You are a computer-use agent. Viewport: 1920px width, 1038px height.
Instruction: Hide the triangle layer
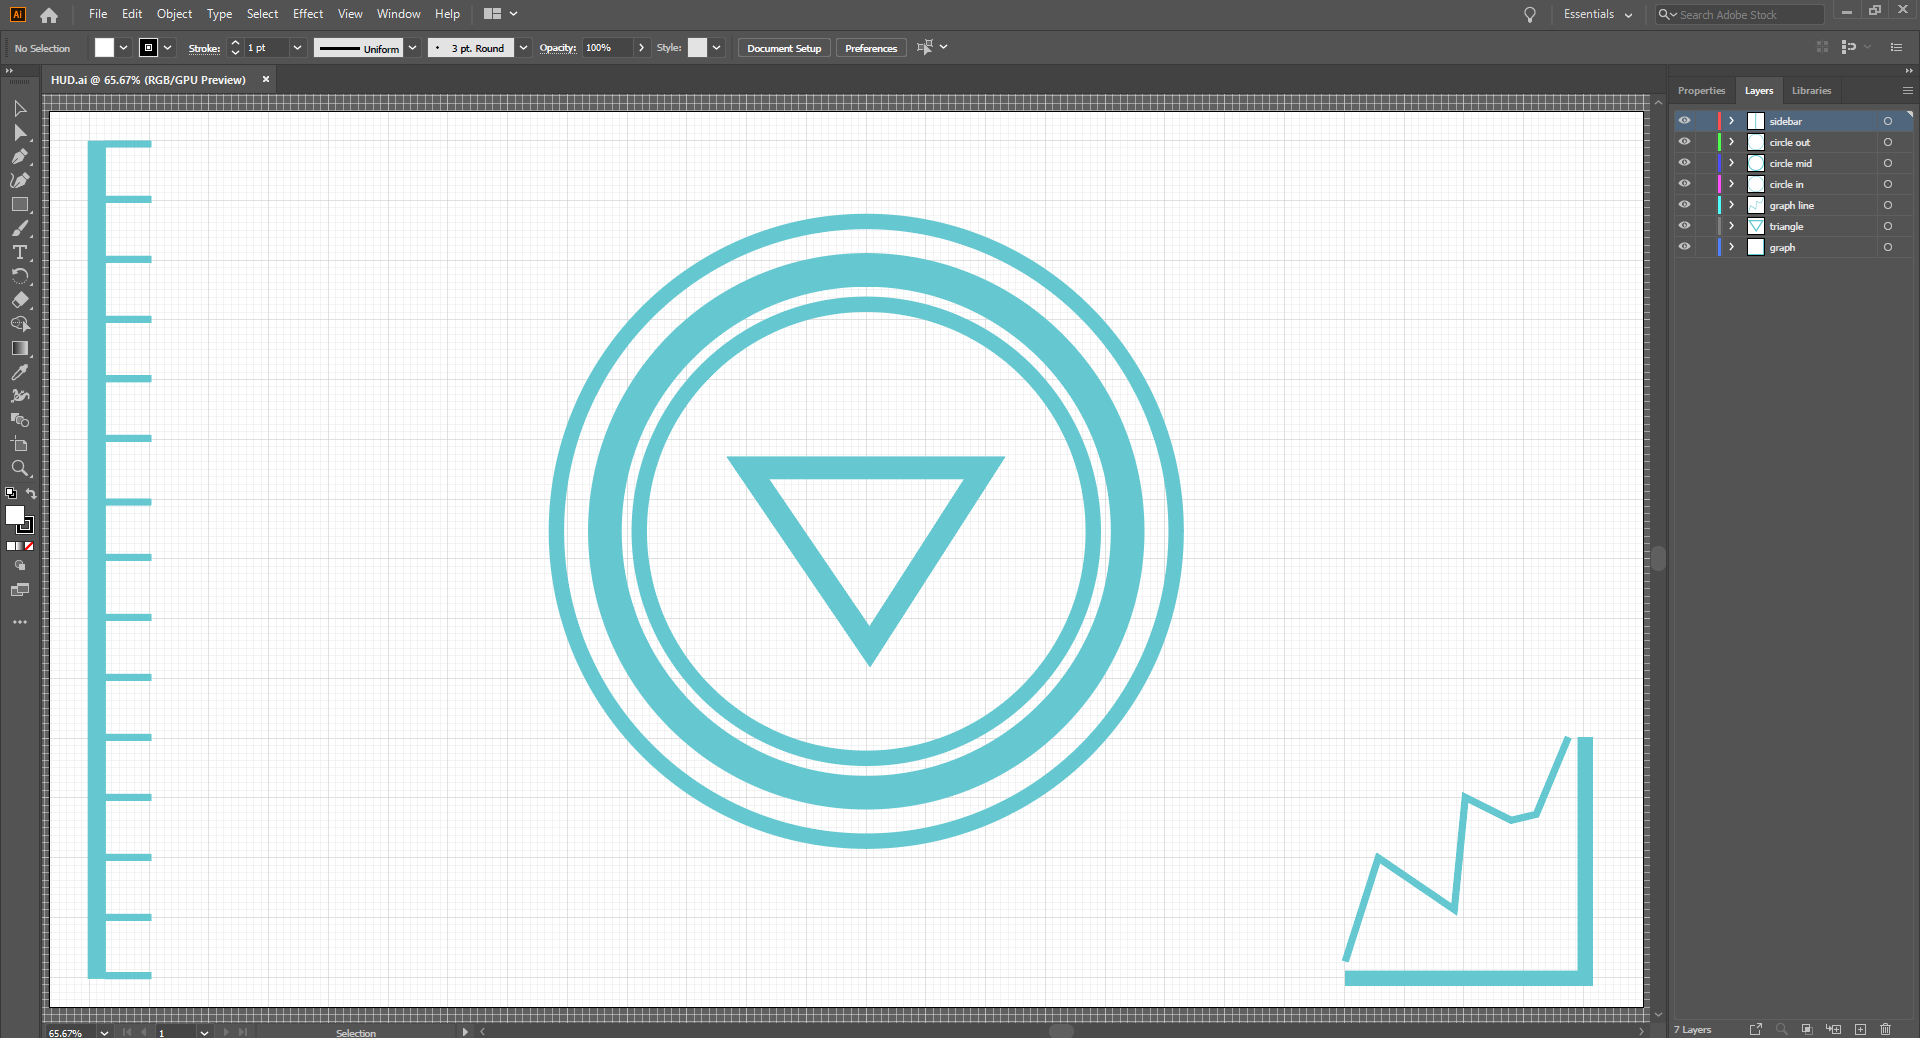(x=1684, y=226)
